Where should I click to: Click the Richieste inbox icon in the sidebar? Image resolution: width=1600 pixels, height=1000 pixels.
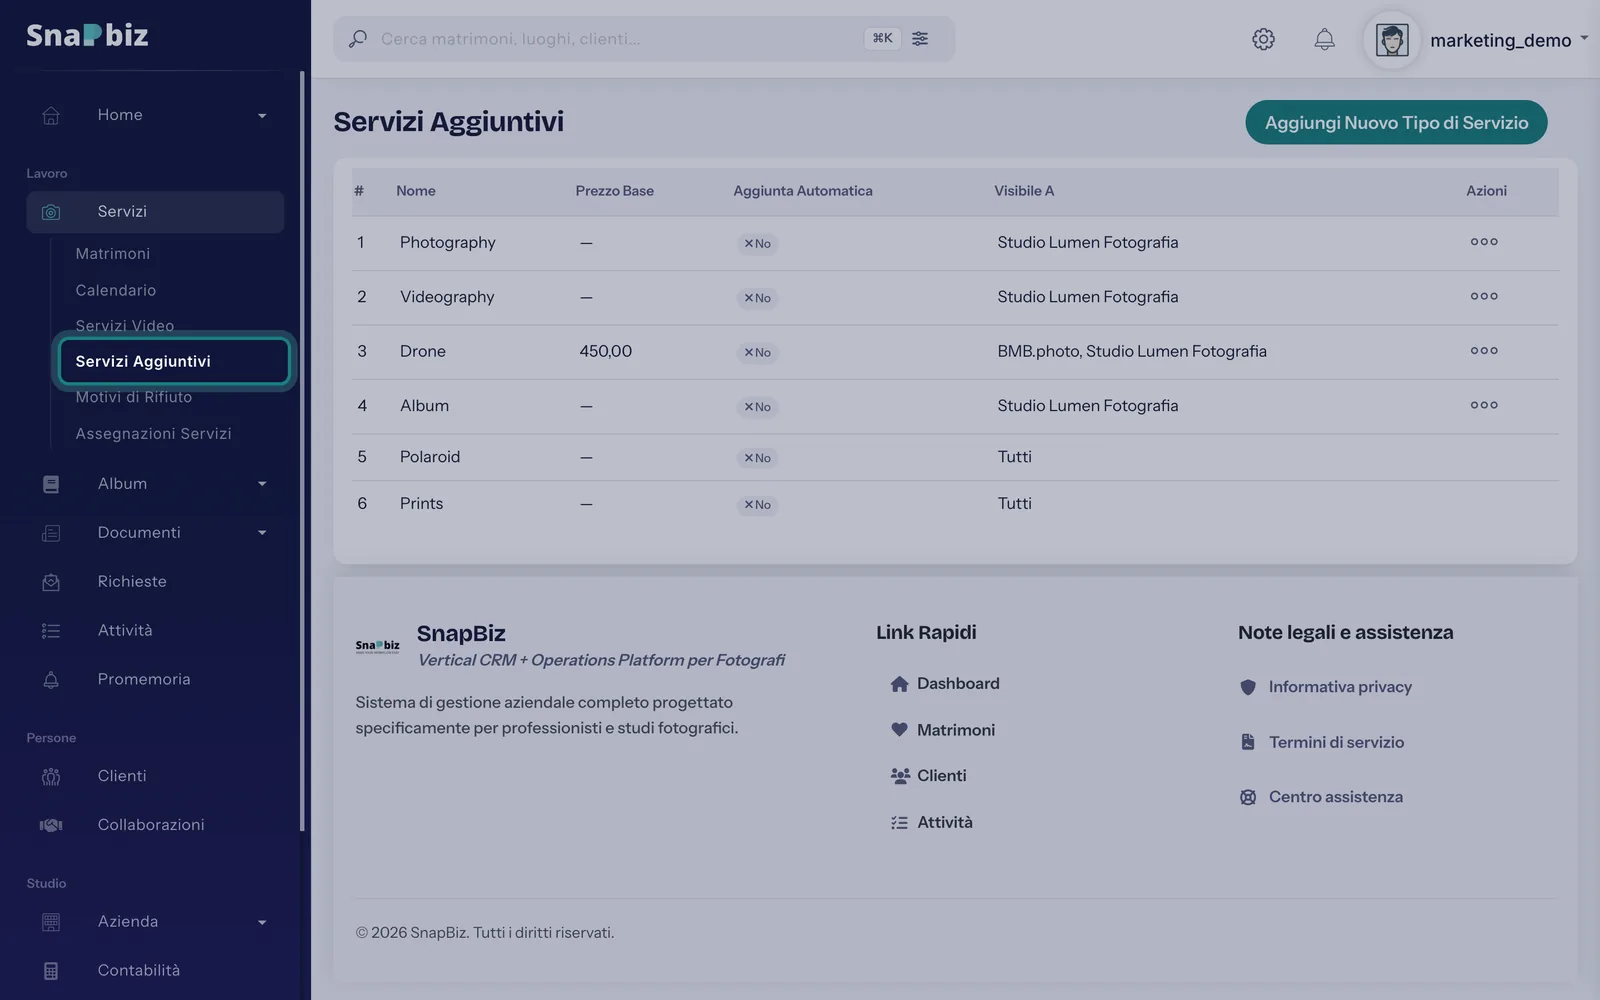click(x=51, y=582)
